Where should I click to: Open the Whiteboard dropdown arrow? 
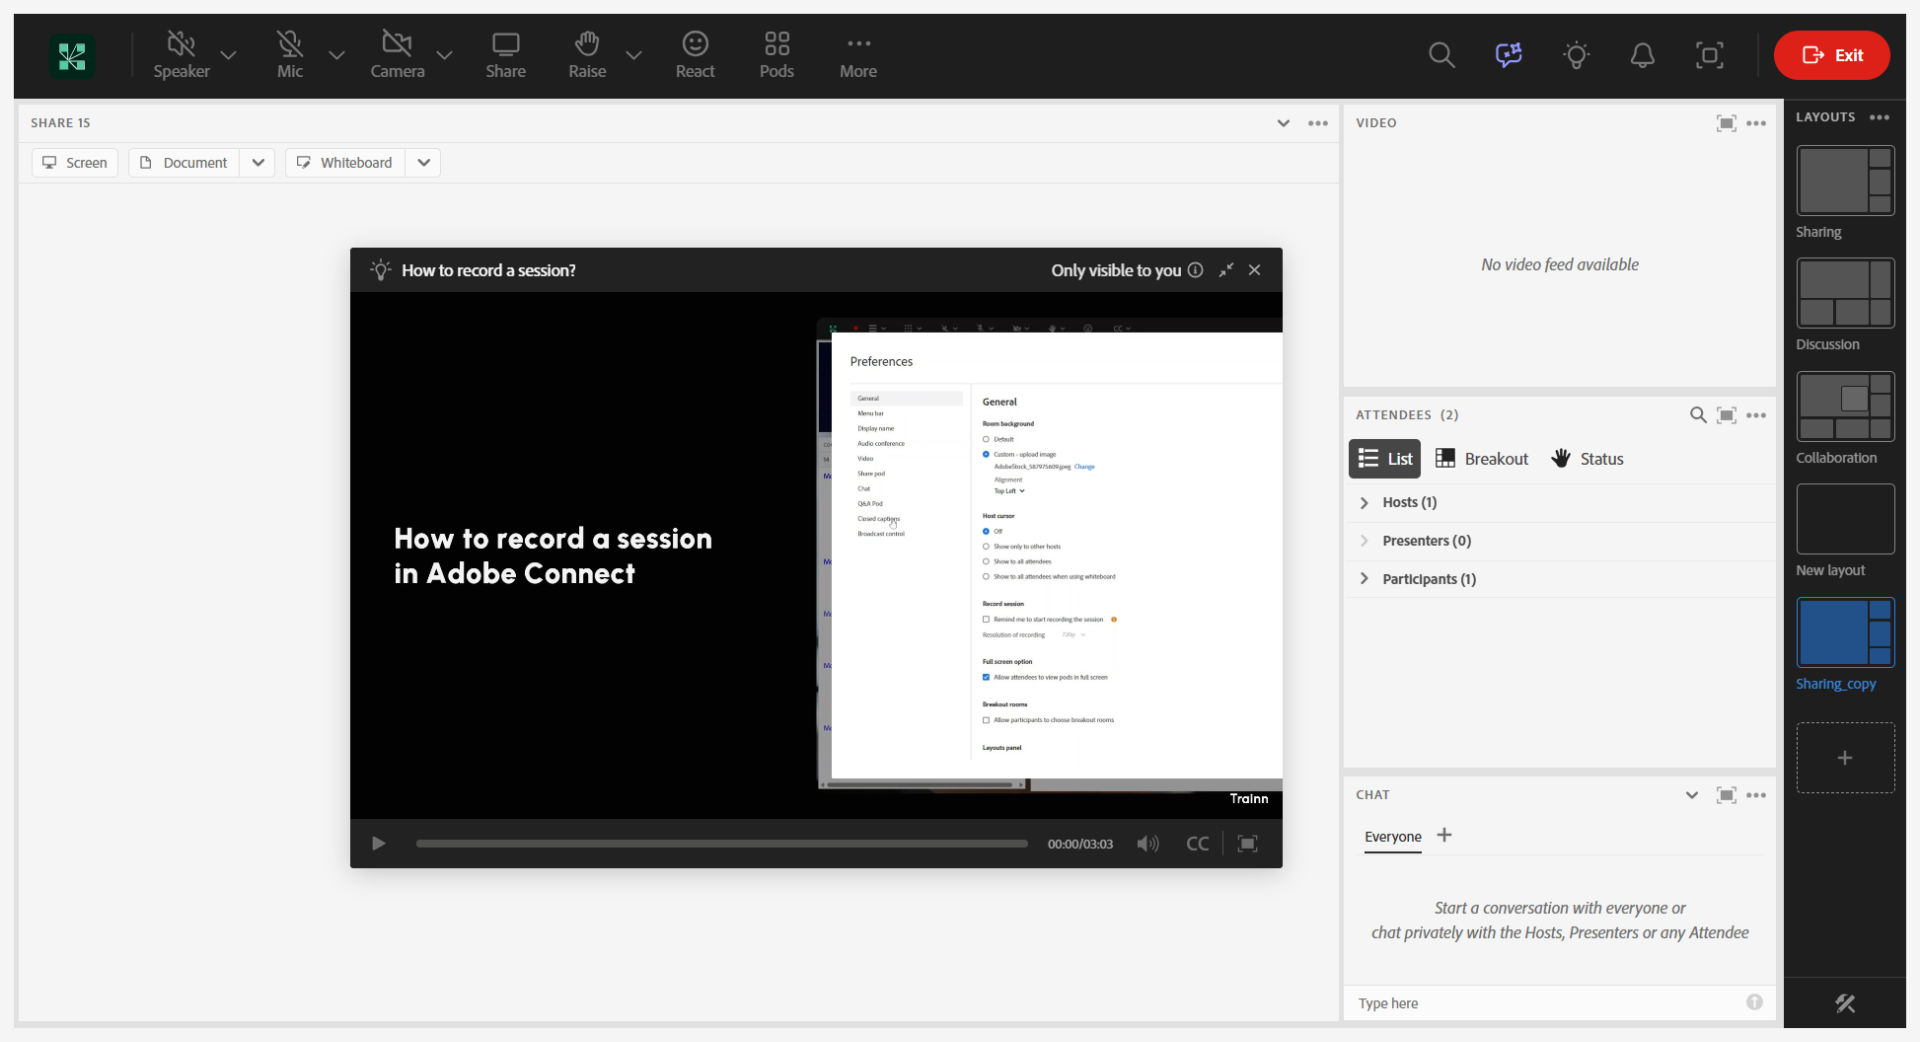(423, 162)
